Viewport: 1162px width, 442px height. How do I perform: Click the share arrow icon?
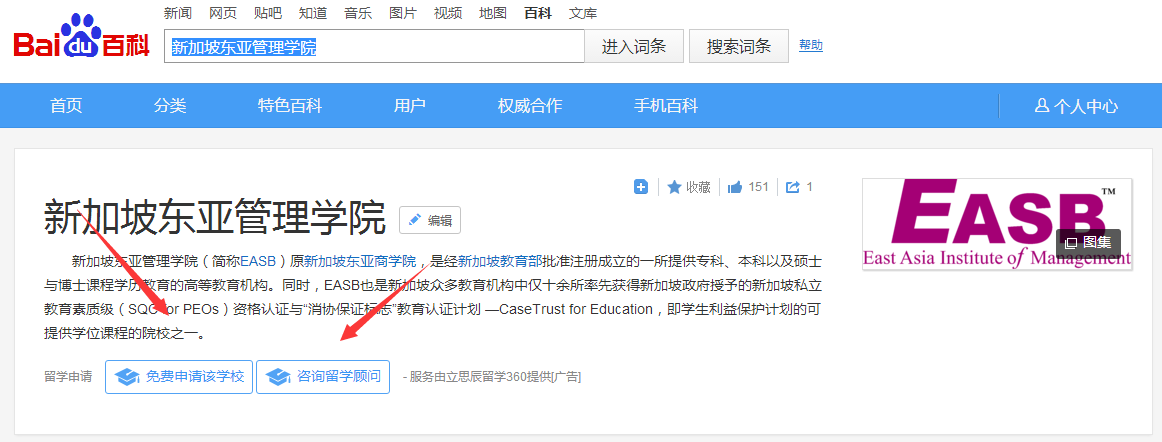[793, 187]
